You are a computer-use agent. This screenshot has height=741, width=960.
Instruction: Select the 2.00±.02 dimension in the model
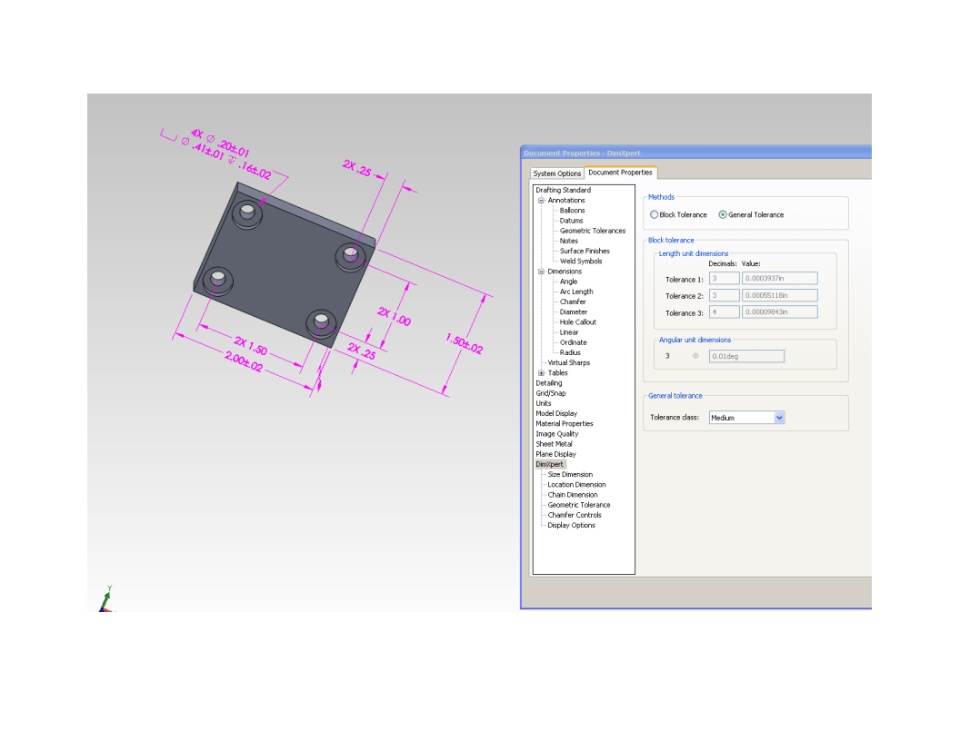tap(244, 361)
